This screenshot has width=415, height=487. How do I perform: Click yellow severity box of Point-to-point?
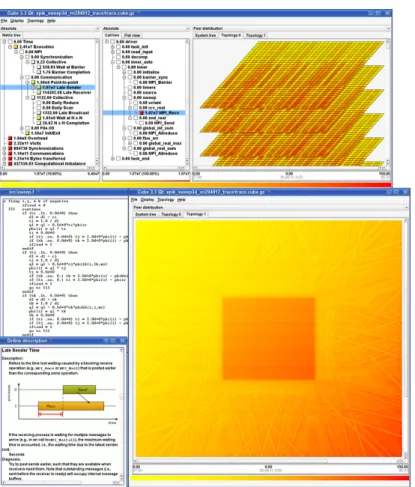point(33,82)
